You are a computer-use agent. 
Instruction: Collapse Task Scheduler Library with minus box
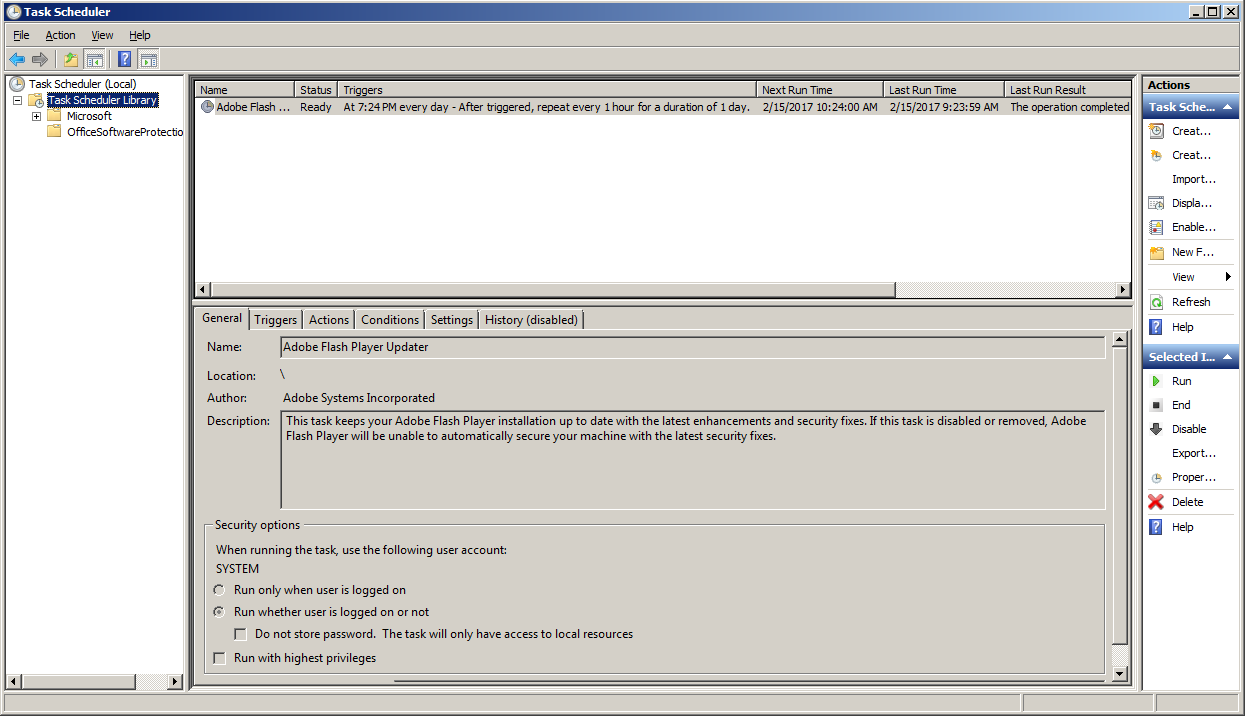tap(17, 100)
